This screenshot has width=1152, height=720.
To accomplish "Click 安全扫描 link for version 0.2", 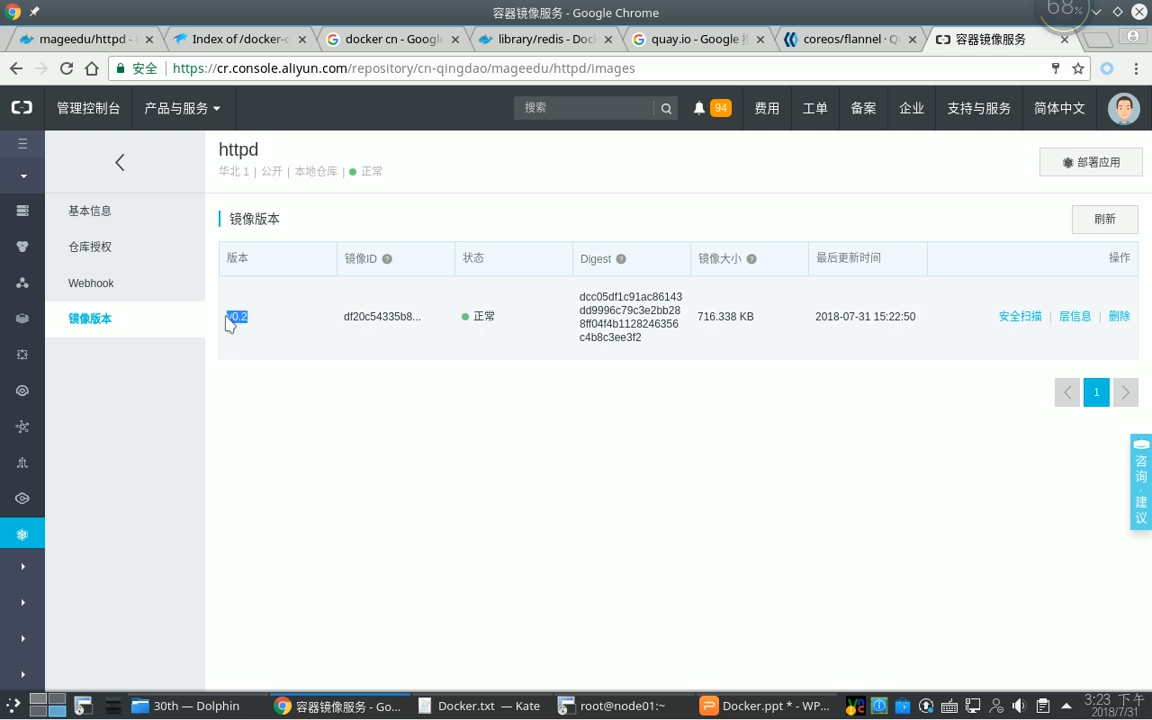I will [x=1020, y=317].
